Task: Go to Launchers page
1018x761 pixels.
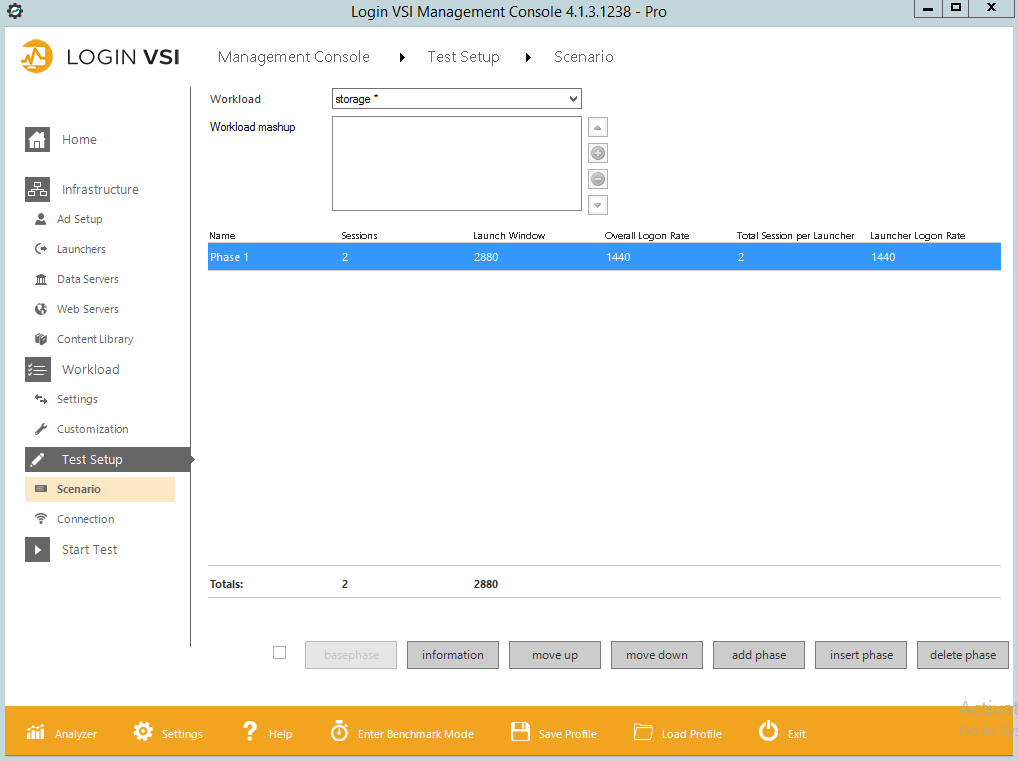Action: [x=81, y=249]
